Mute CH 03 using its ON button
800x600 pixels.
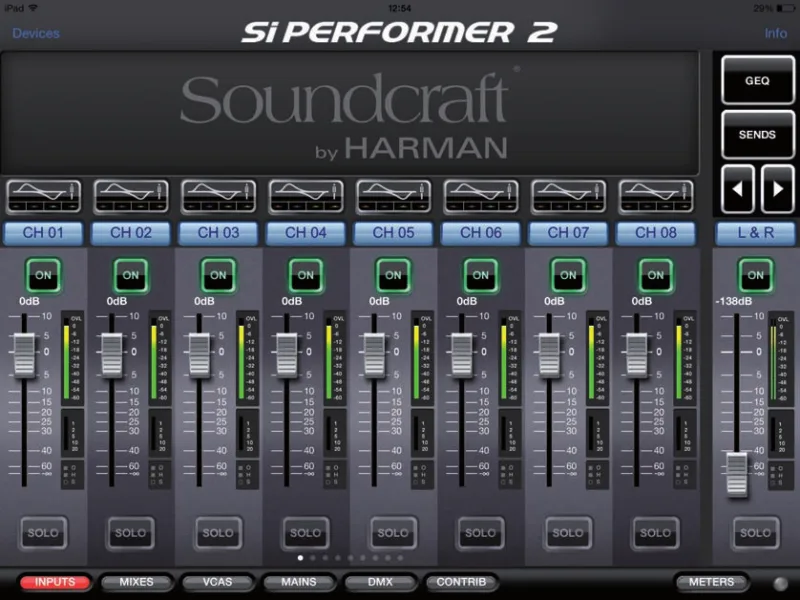[218, 276]
